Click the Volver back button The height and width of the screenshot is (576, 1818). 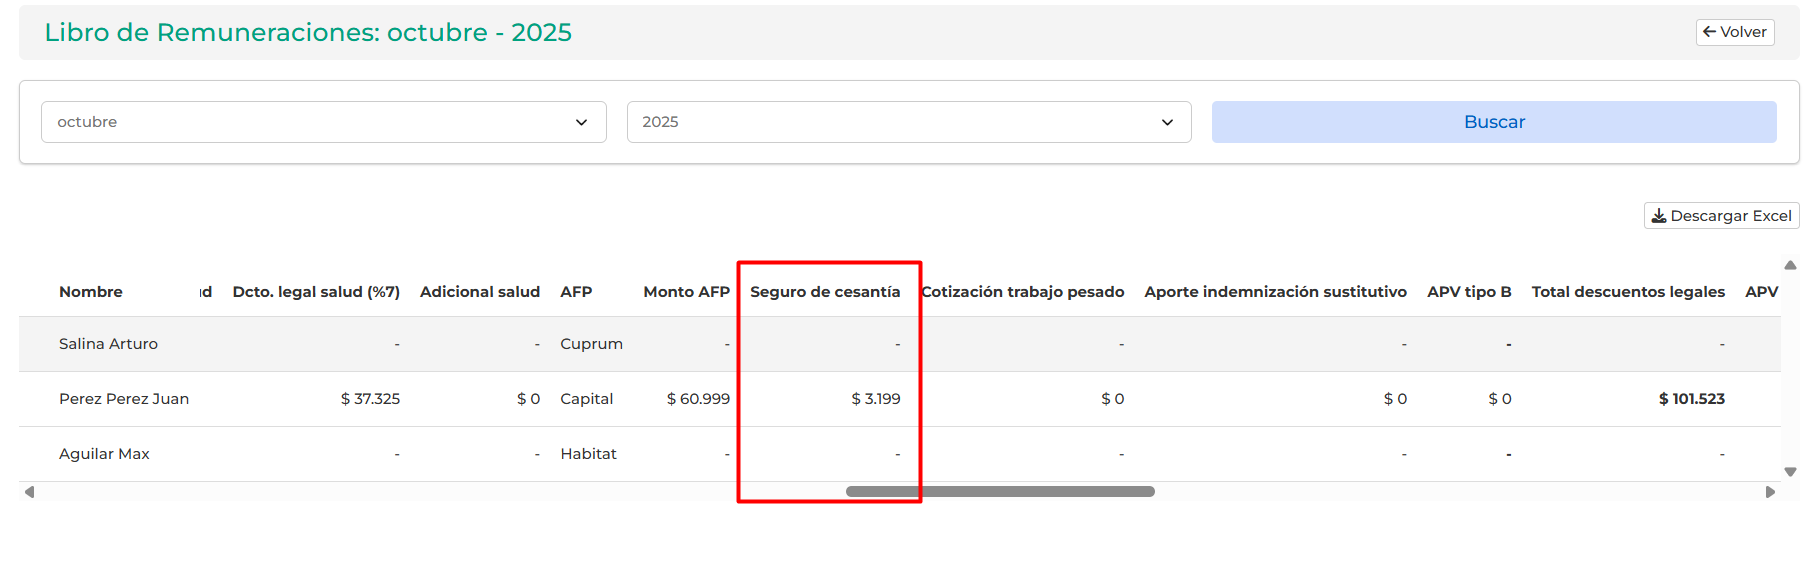[x=1734, y=32]
